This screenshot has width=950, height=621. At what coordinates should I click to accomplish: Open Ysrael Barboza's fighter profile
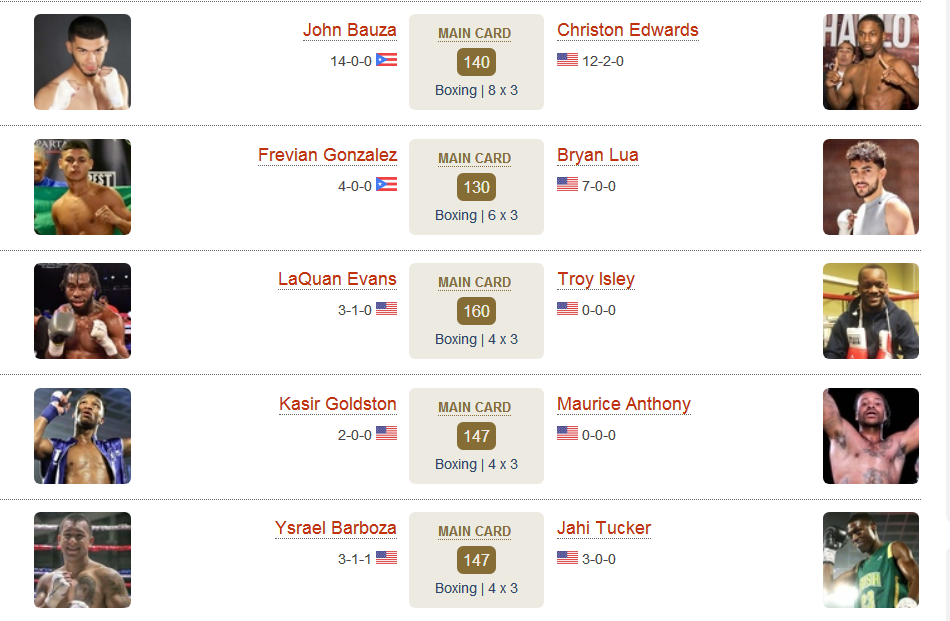(x=336, y=528)
